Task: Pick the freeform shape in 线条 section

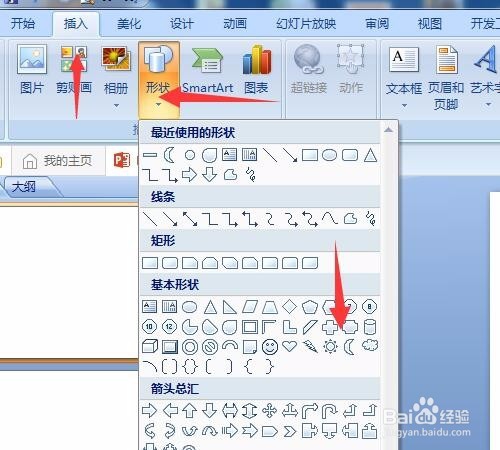Action: pyautogui.click(x=350, y=219)
